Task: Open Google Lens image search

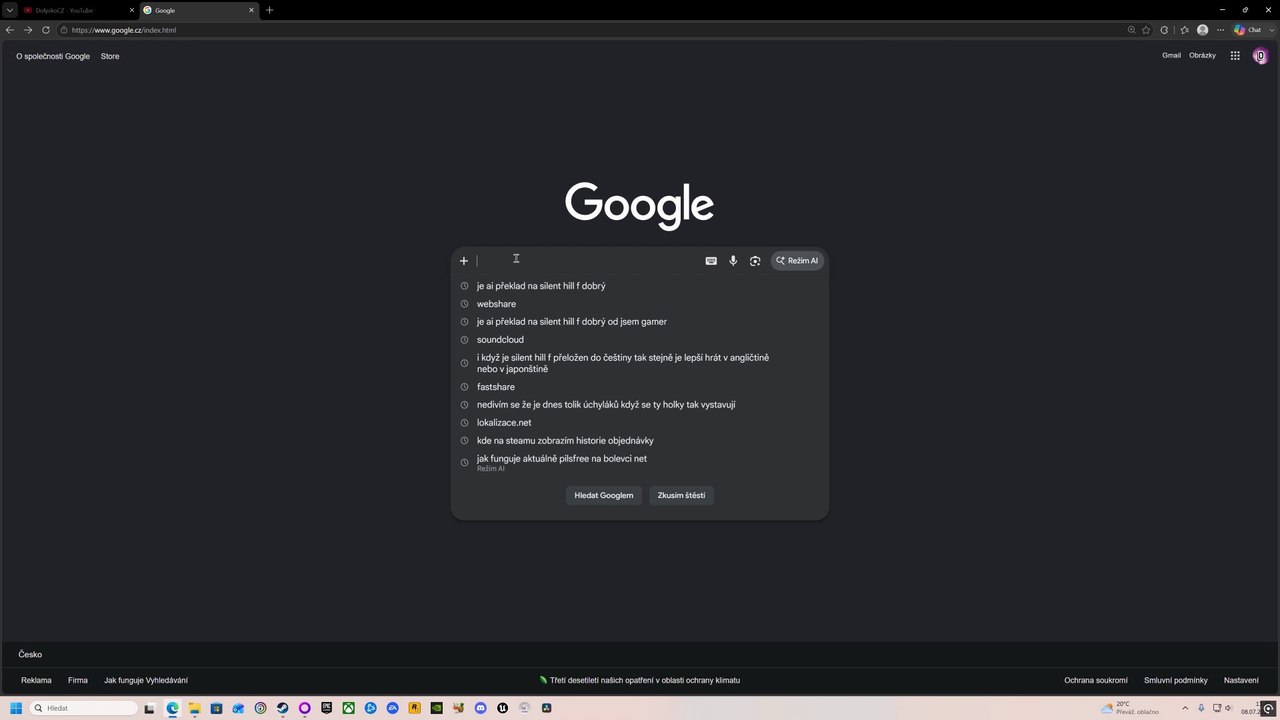Action: 755,261
